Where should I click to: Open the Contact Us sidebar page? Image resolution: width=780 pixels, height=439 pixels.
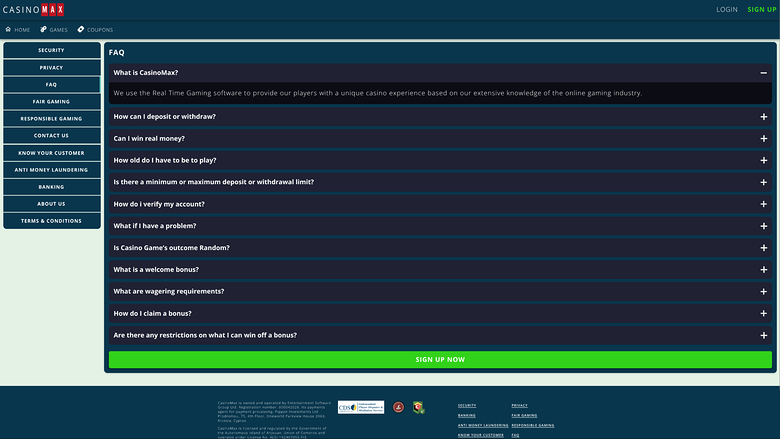click(52, 136)
